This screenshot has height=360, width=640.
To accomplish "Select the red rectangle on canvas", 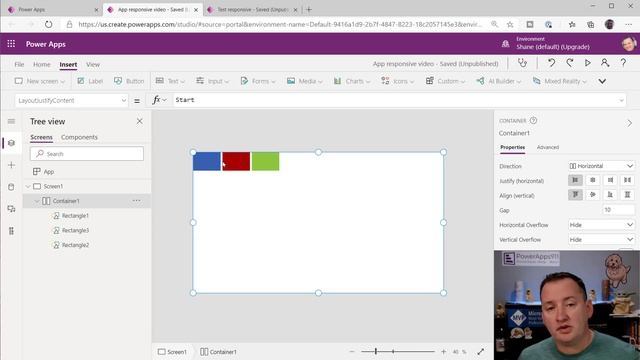I will 236,161.
